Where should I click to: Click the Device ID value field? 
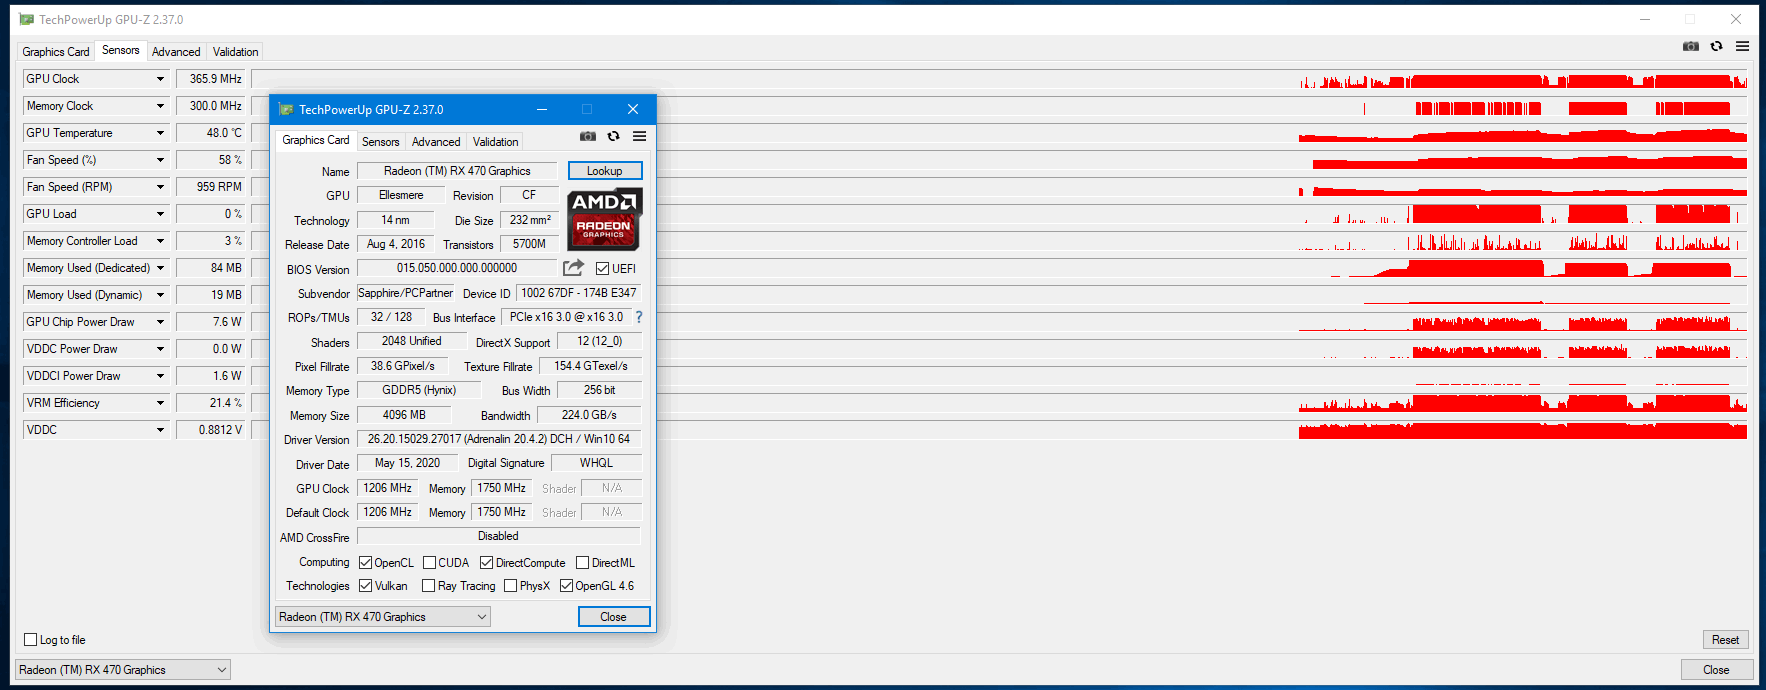click(x=578, y=293)
